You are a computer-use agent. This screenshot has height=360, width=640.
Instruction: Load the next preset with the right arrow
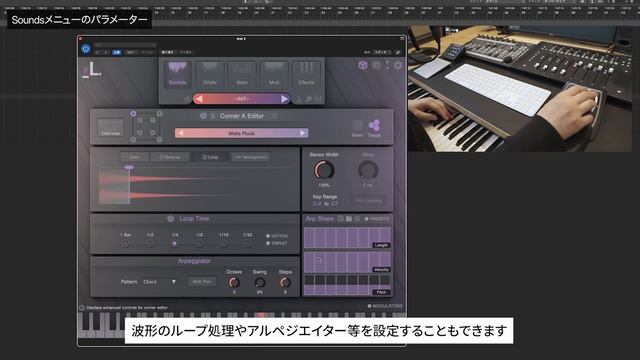284,99
